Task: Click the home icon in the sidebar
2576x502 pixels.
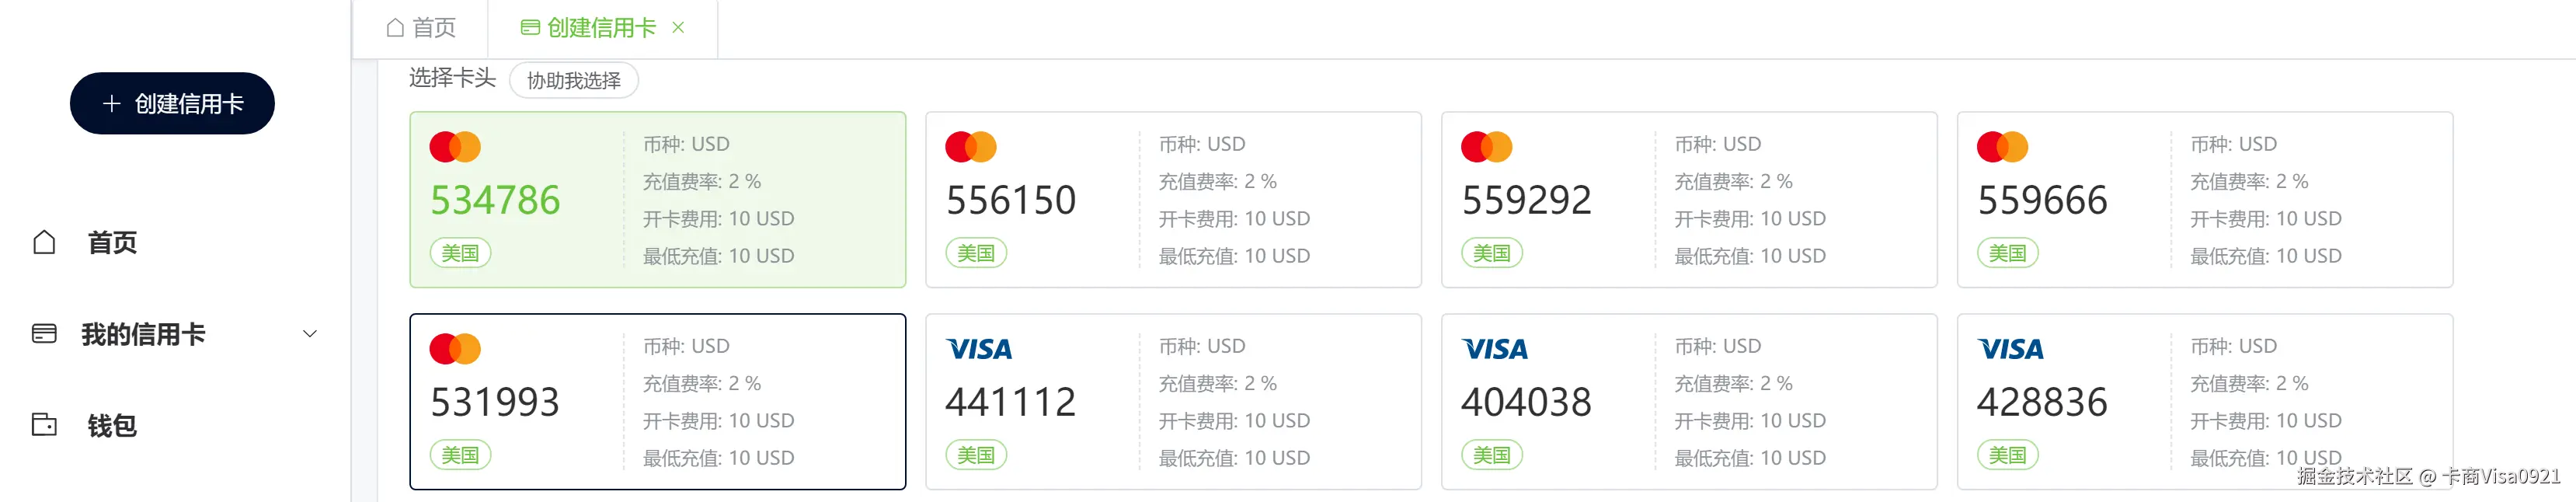Action: [44, 243]
